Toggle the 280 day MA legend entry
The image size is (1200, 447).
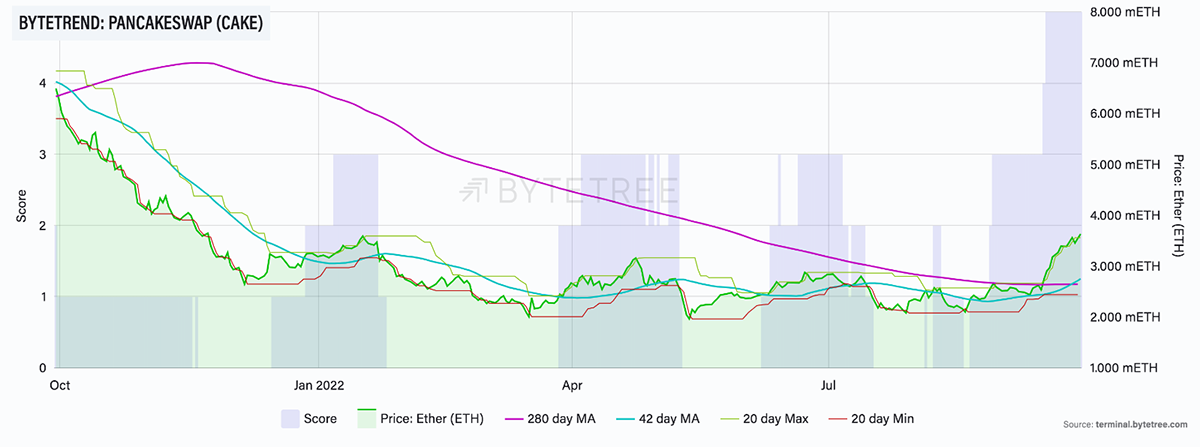point(551,418)
